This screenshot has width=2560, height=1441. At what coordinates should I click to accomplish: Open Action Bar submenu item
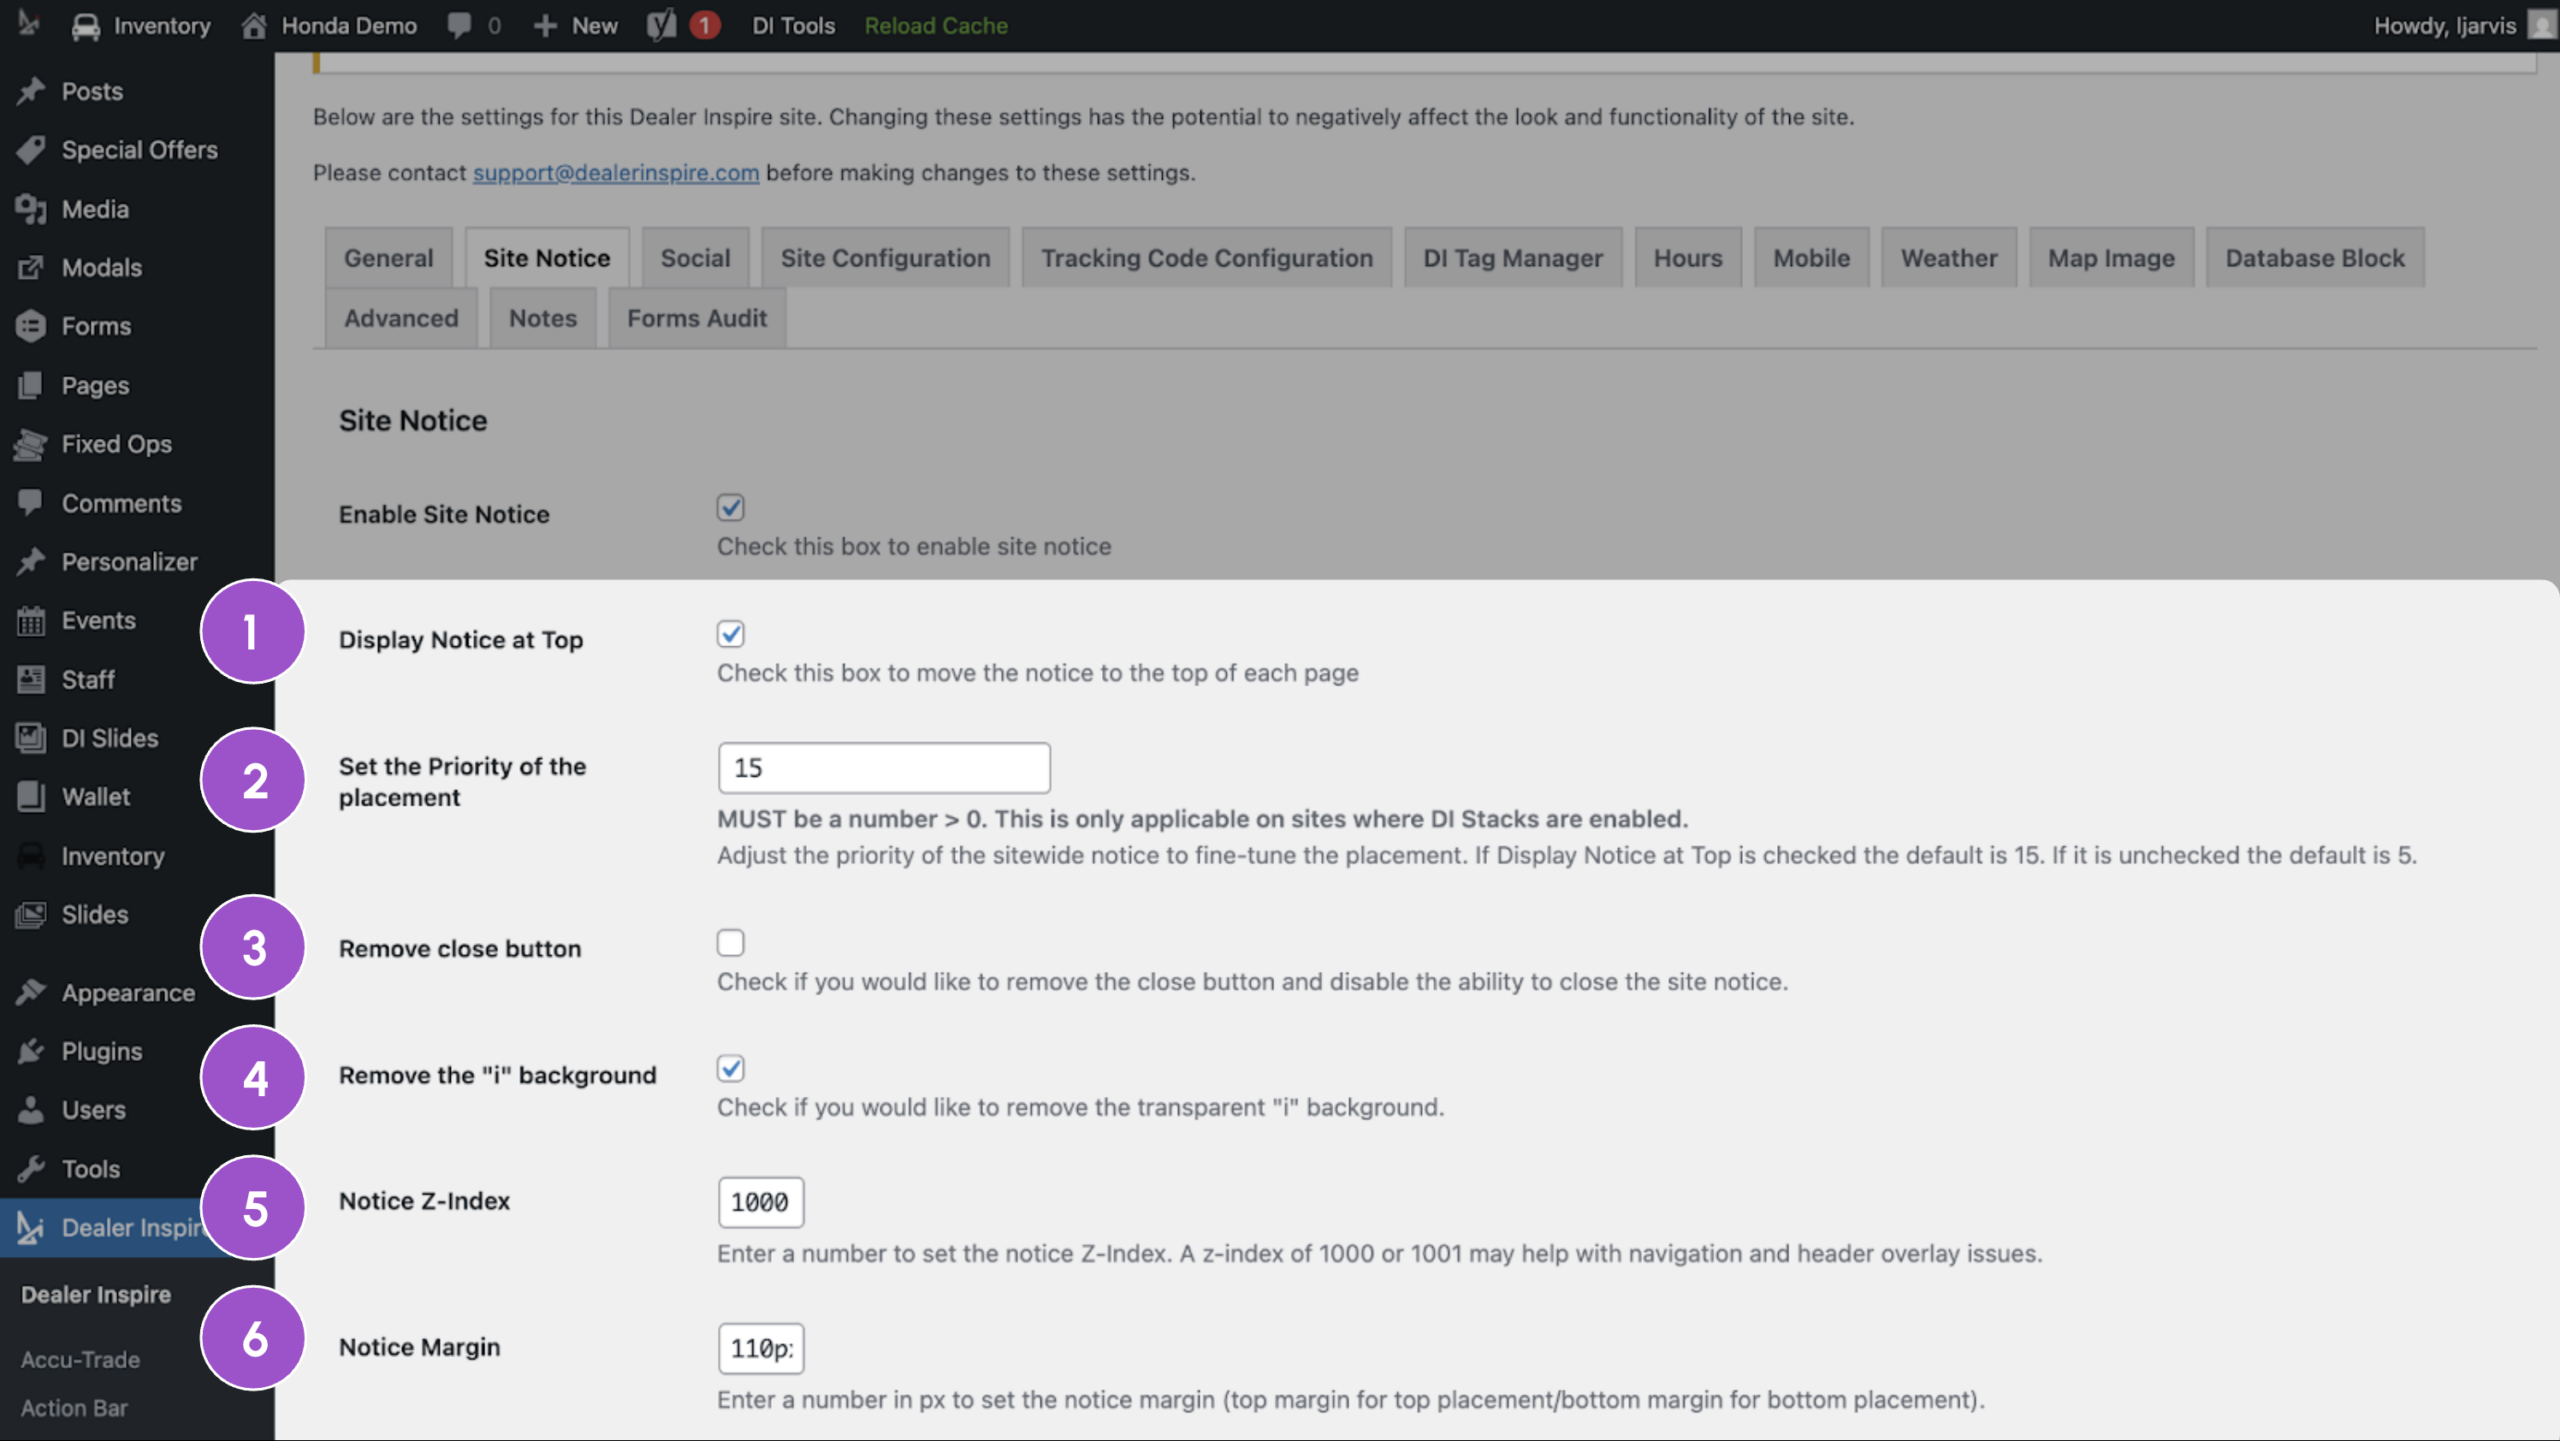(x=74, y=1409)
